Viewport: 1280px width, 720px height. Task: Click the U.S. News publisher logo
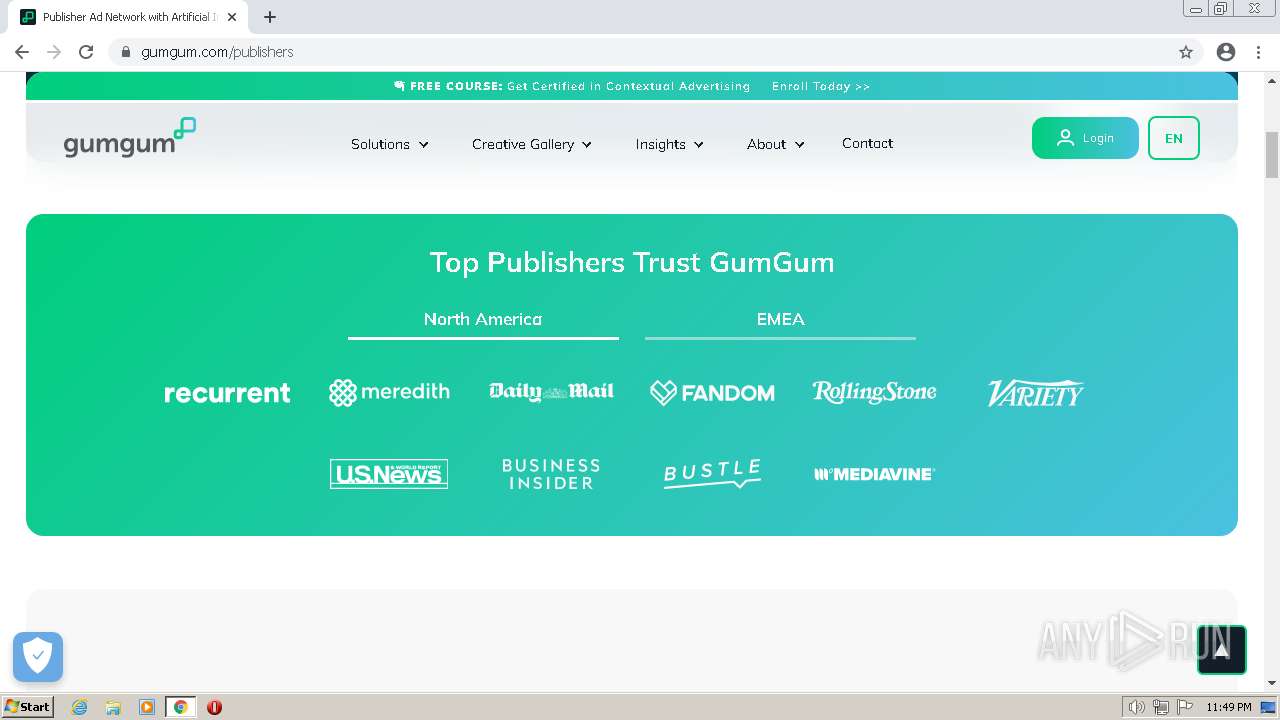coord(389,474)
